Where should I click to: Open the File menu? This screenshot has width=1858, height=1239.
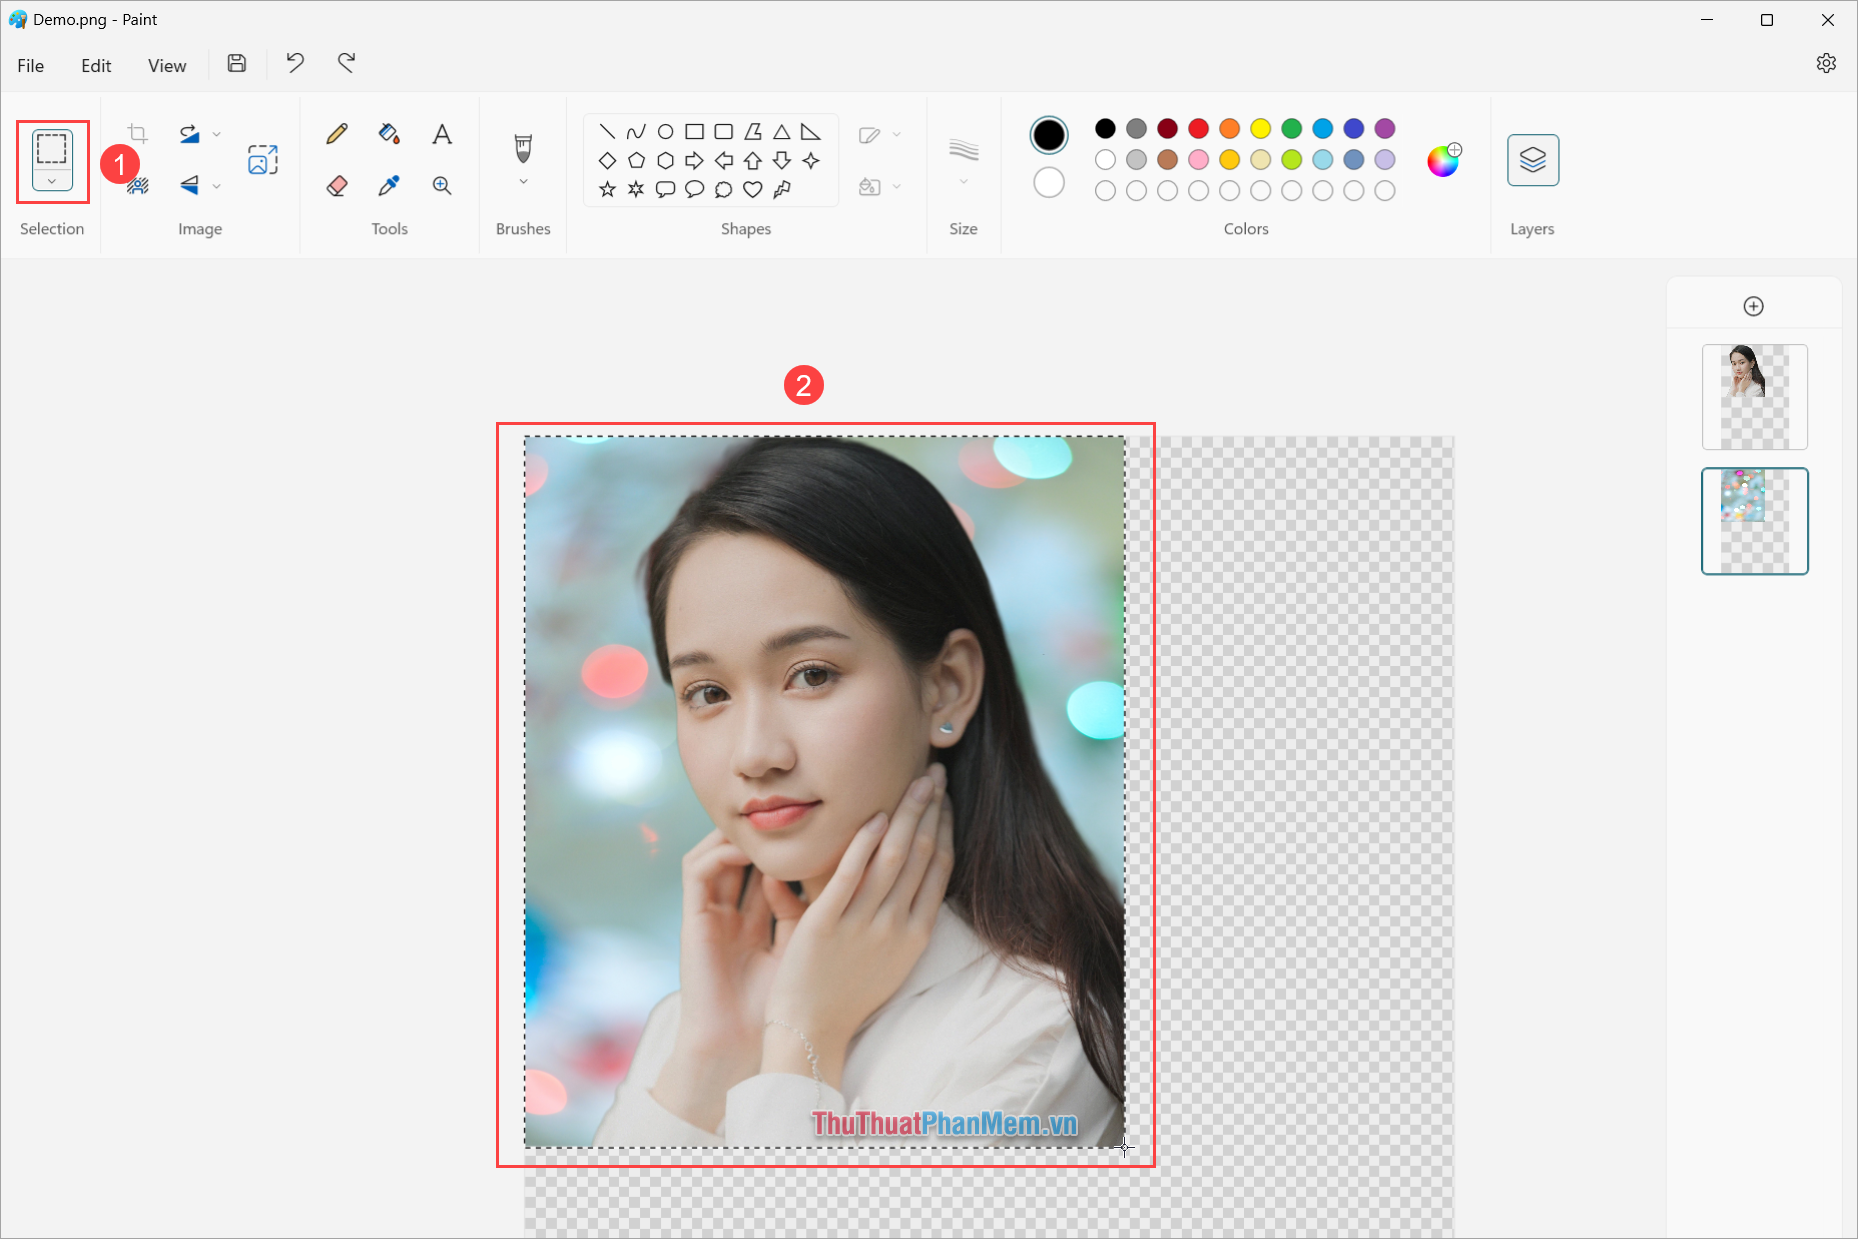30,64
